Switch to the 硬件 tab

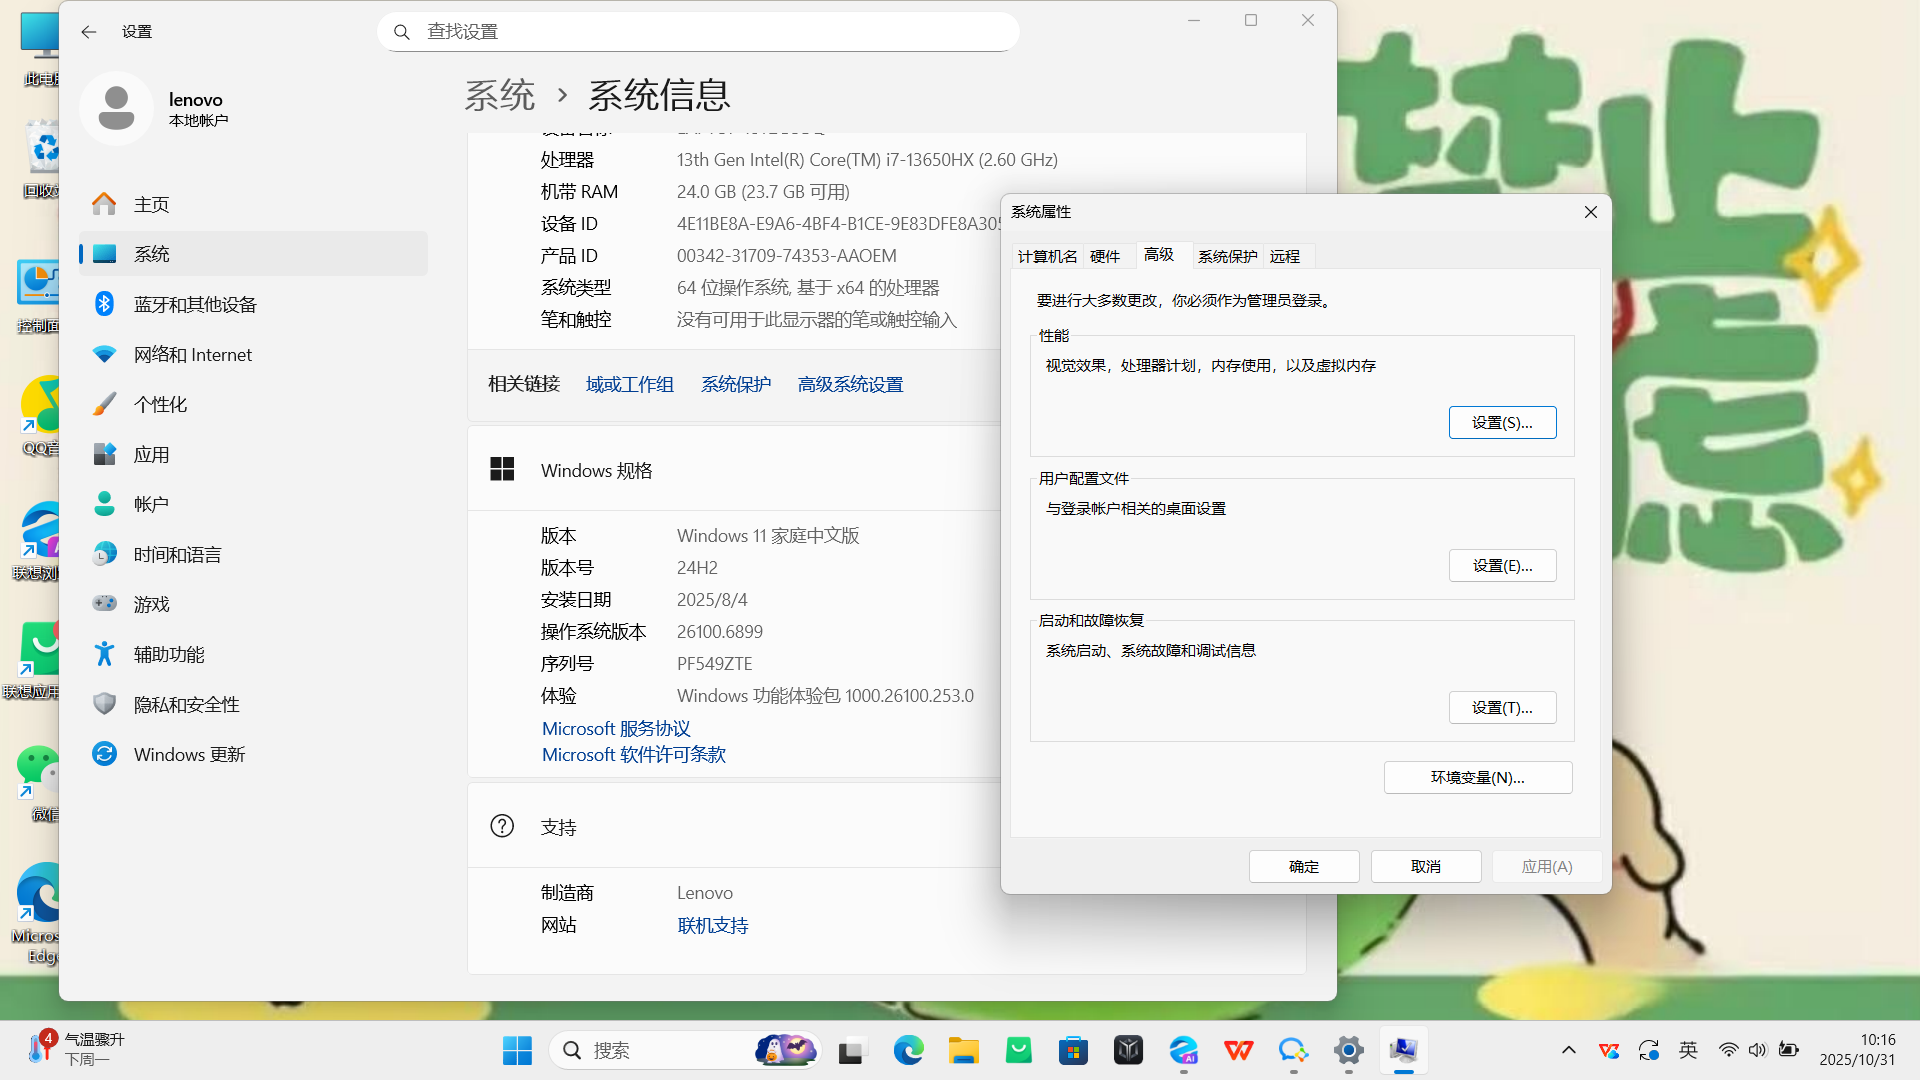[x=1106, y=256]
